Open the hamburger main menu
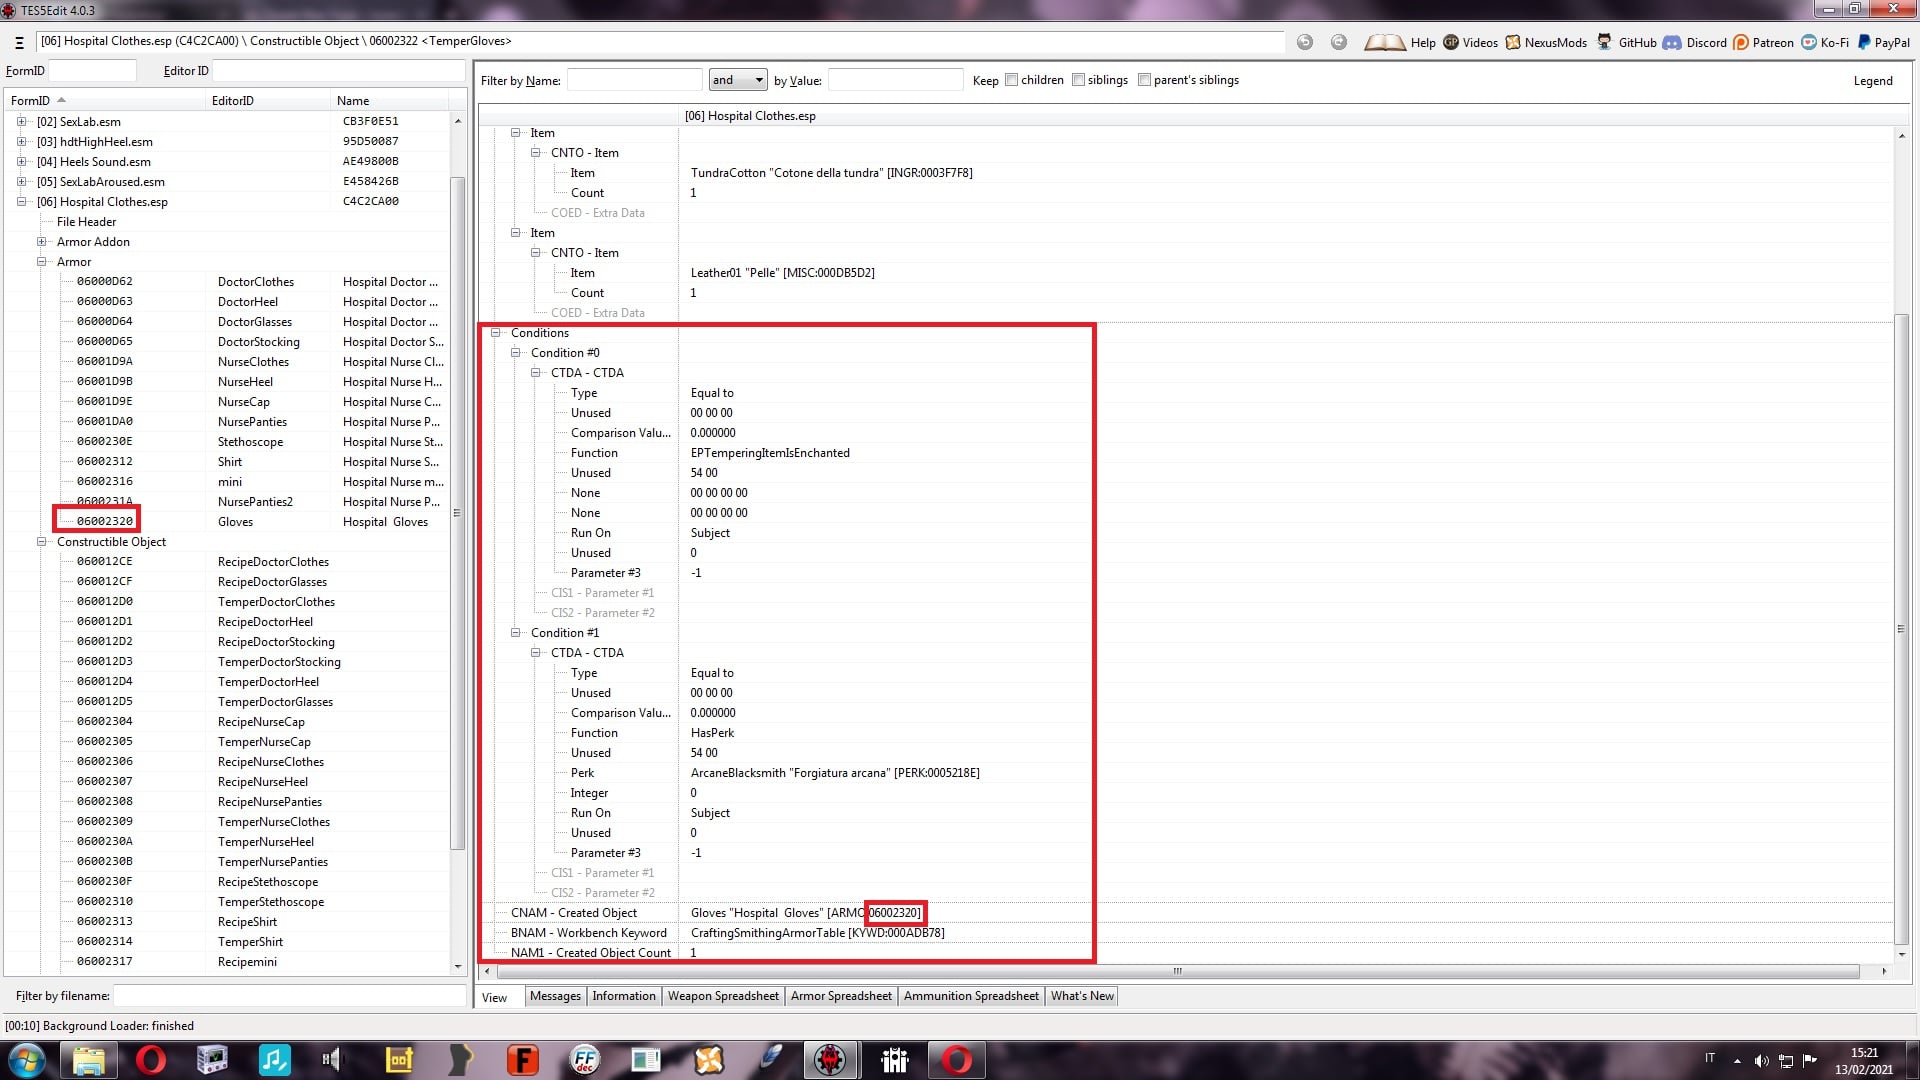Screen dimensions: 1920x1080 (x=19, y=42)
